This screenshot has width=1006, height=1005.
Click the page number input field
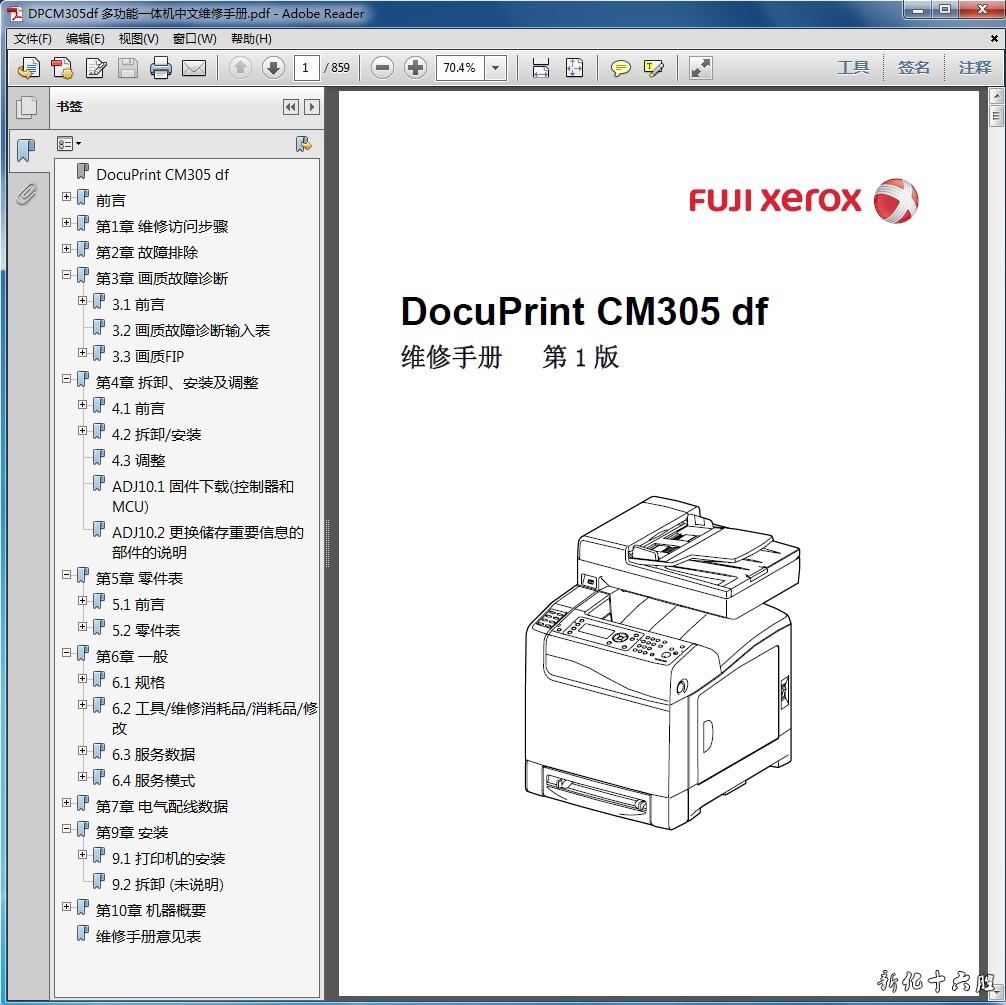point(307,68)
